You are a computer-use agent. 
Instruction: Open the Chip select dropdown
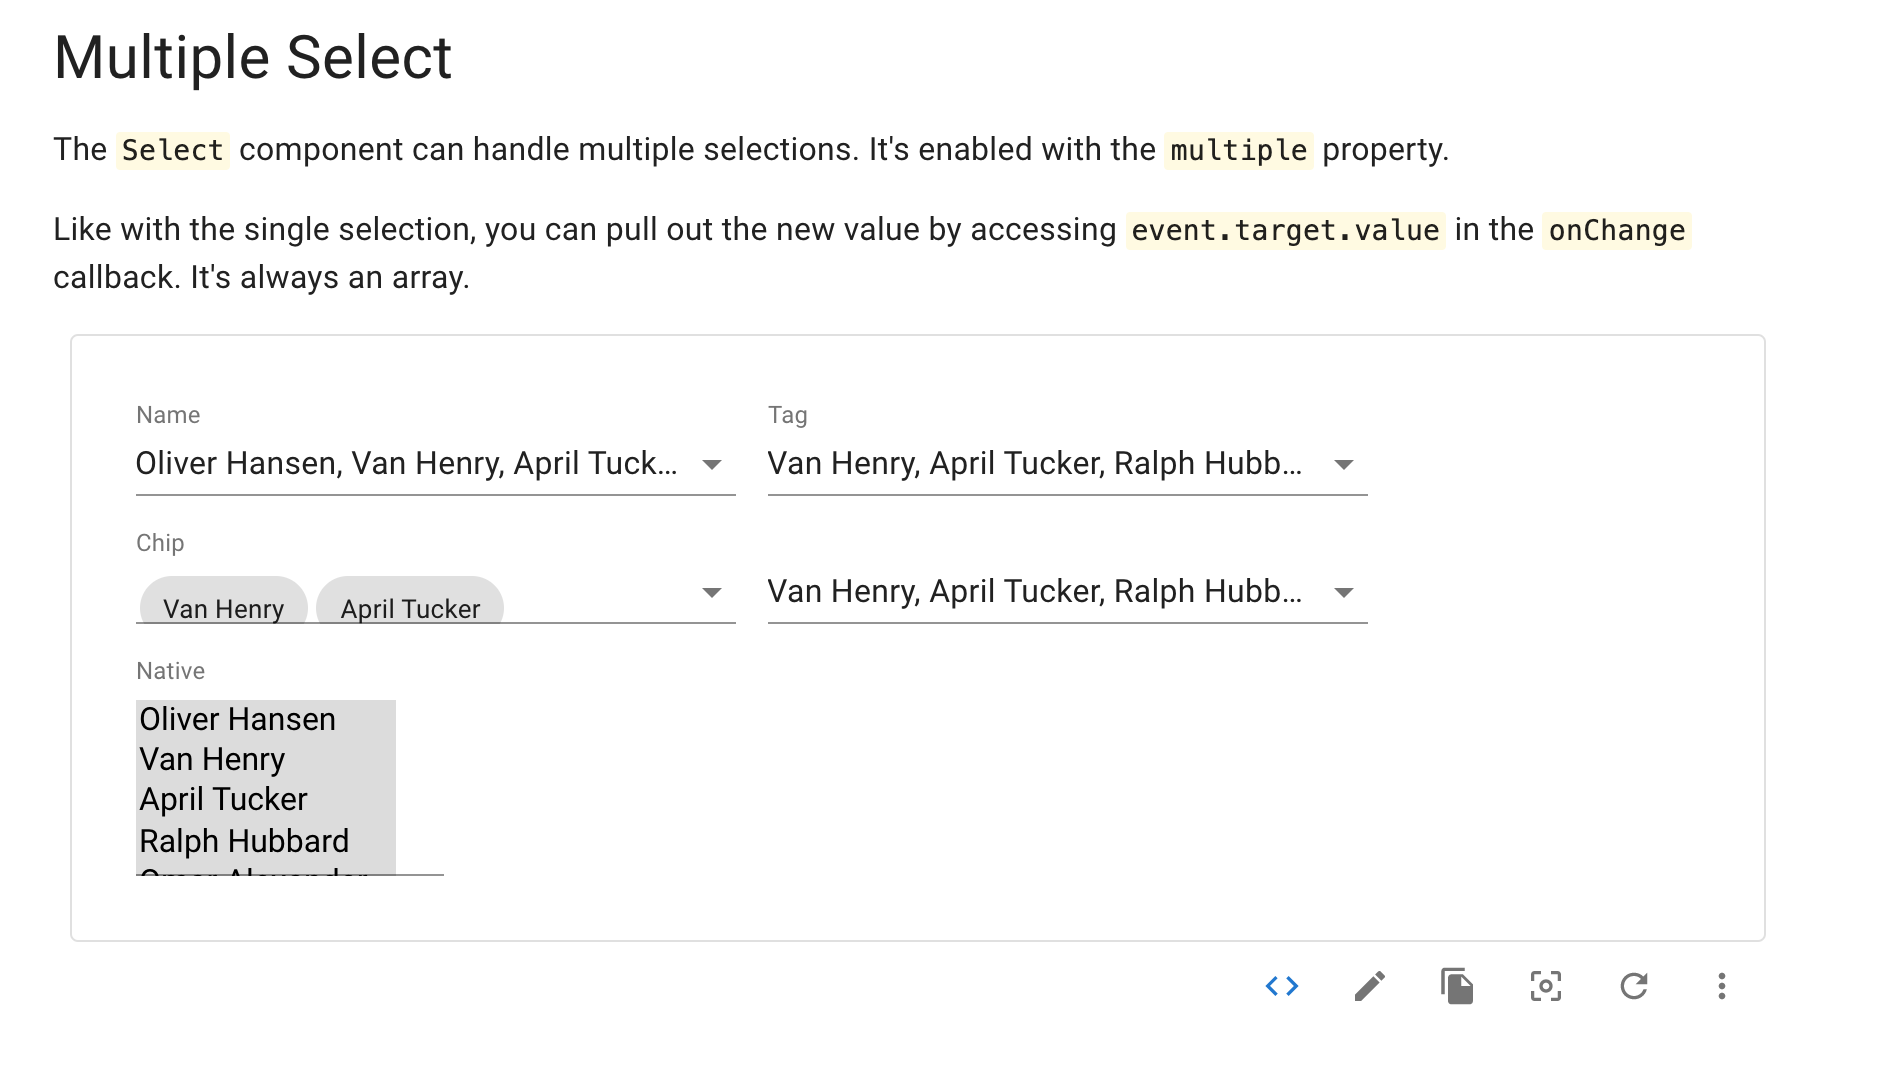(600, 592)
